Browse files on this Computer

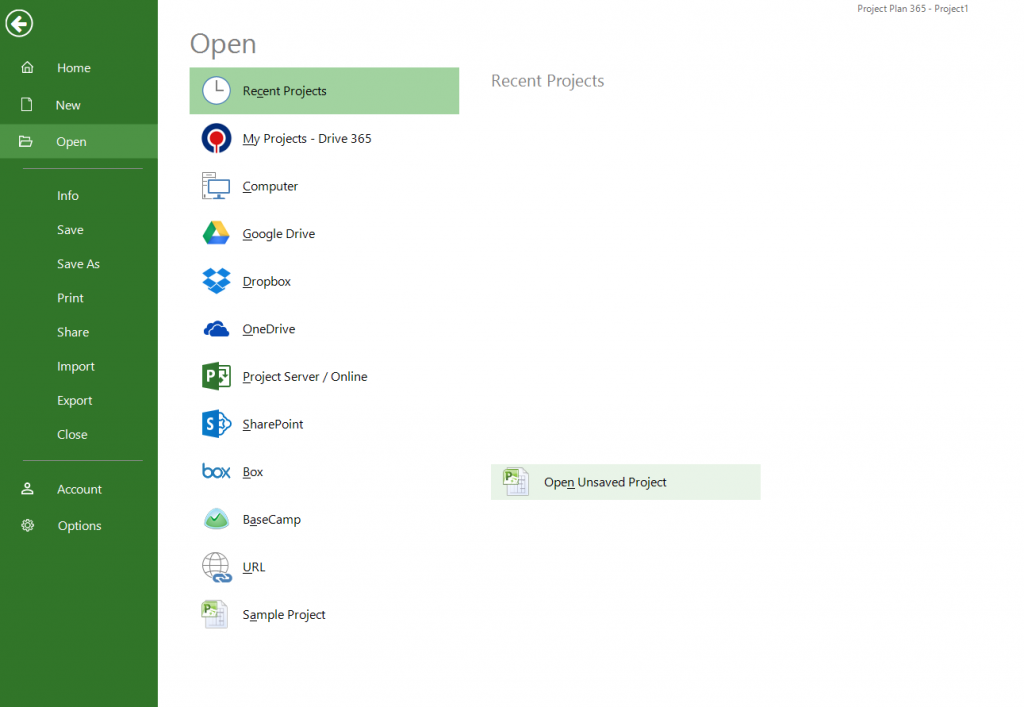(270, 185)
